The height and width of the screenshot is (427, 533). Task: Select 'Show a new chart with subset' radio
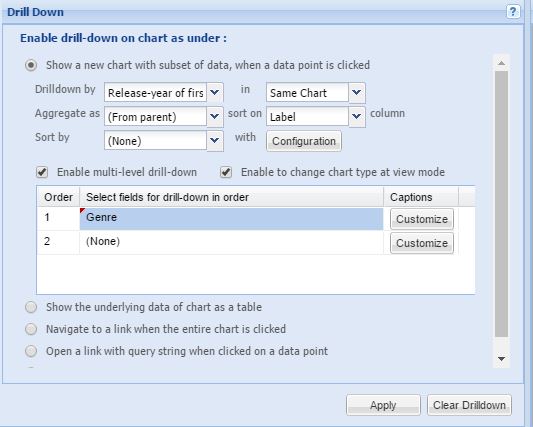31,65
